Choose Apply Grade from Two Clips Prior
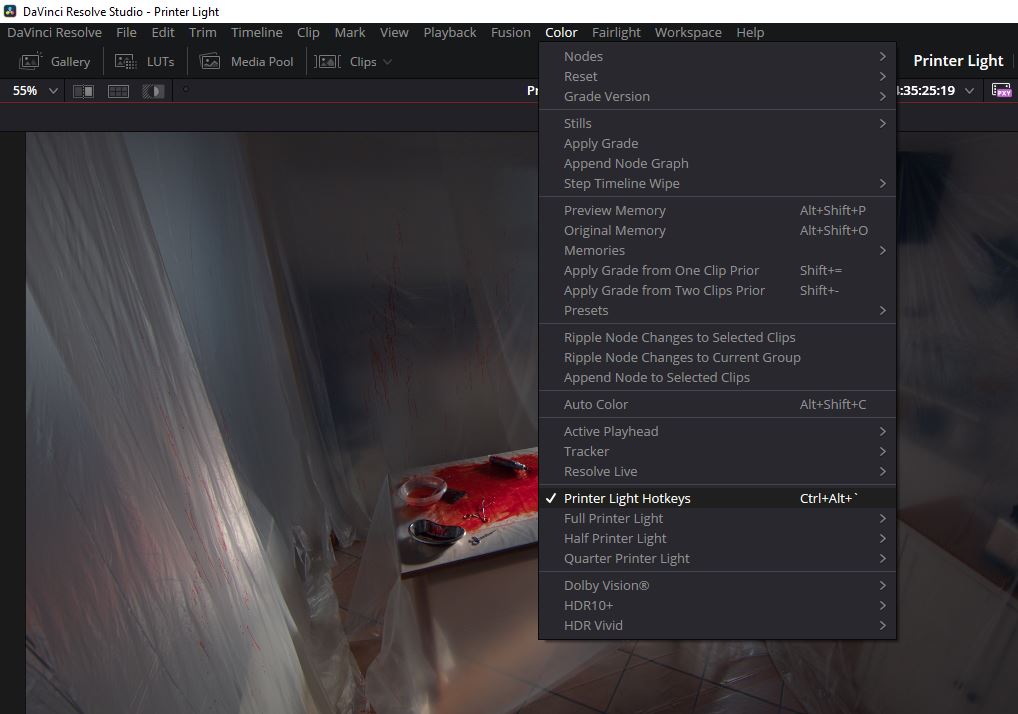The width and height of the screenshot is (1018, 714). (717, 291)
